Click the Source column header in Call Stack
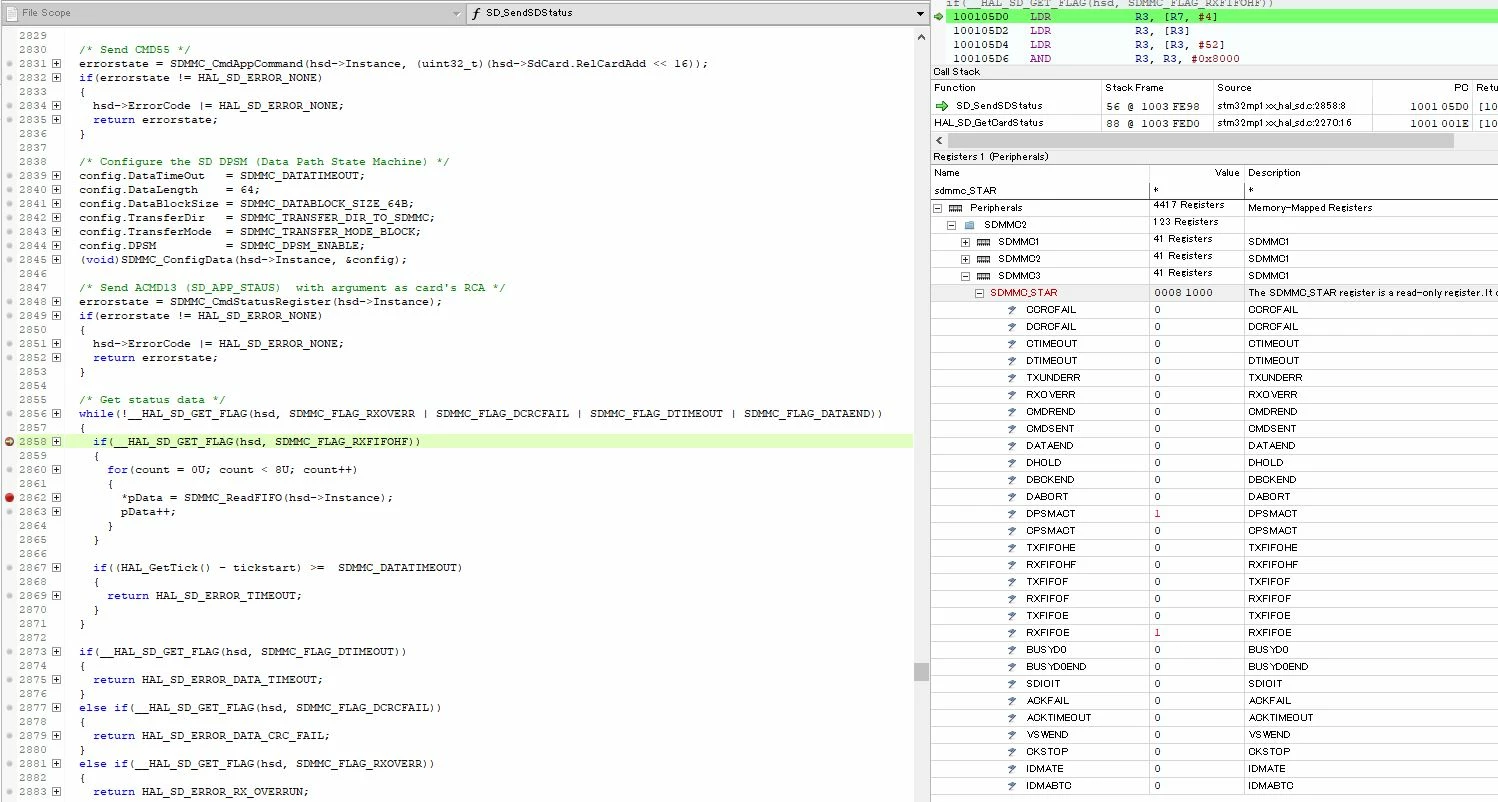This screenshot has height=802, width=1498. 1292,88
